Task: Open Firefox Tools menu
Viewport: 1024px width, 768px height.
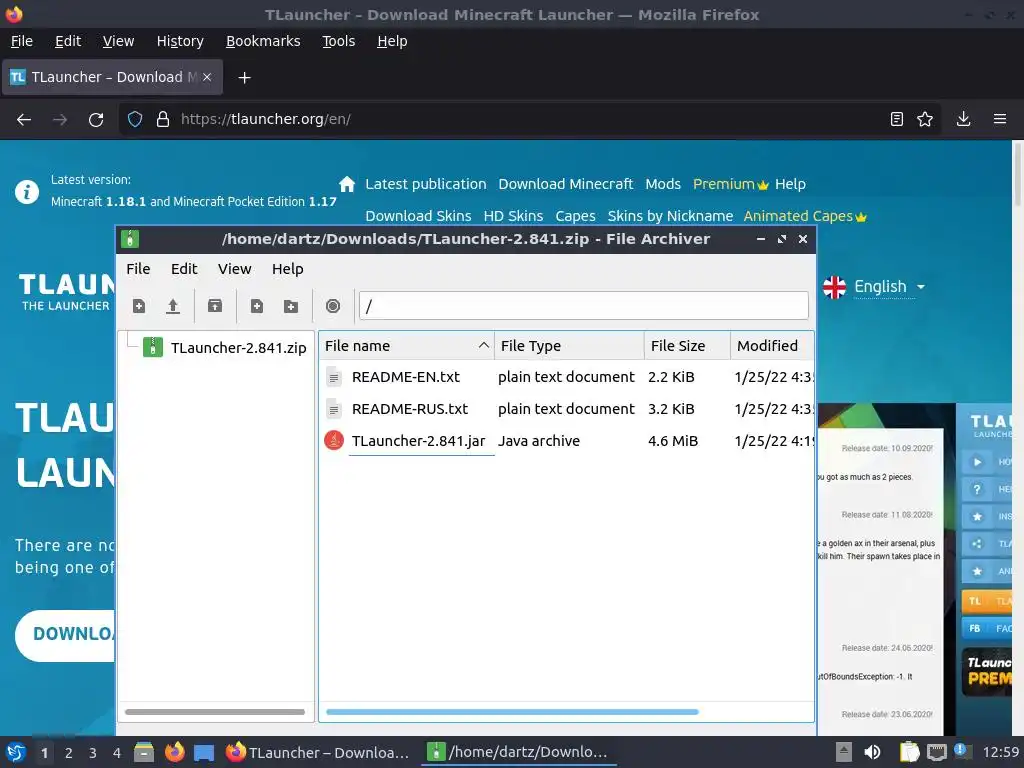Action: [338, 41]
